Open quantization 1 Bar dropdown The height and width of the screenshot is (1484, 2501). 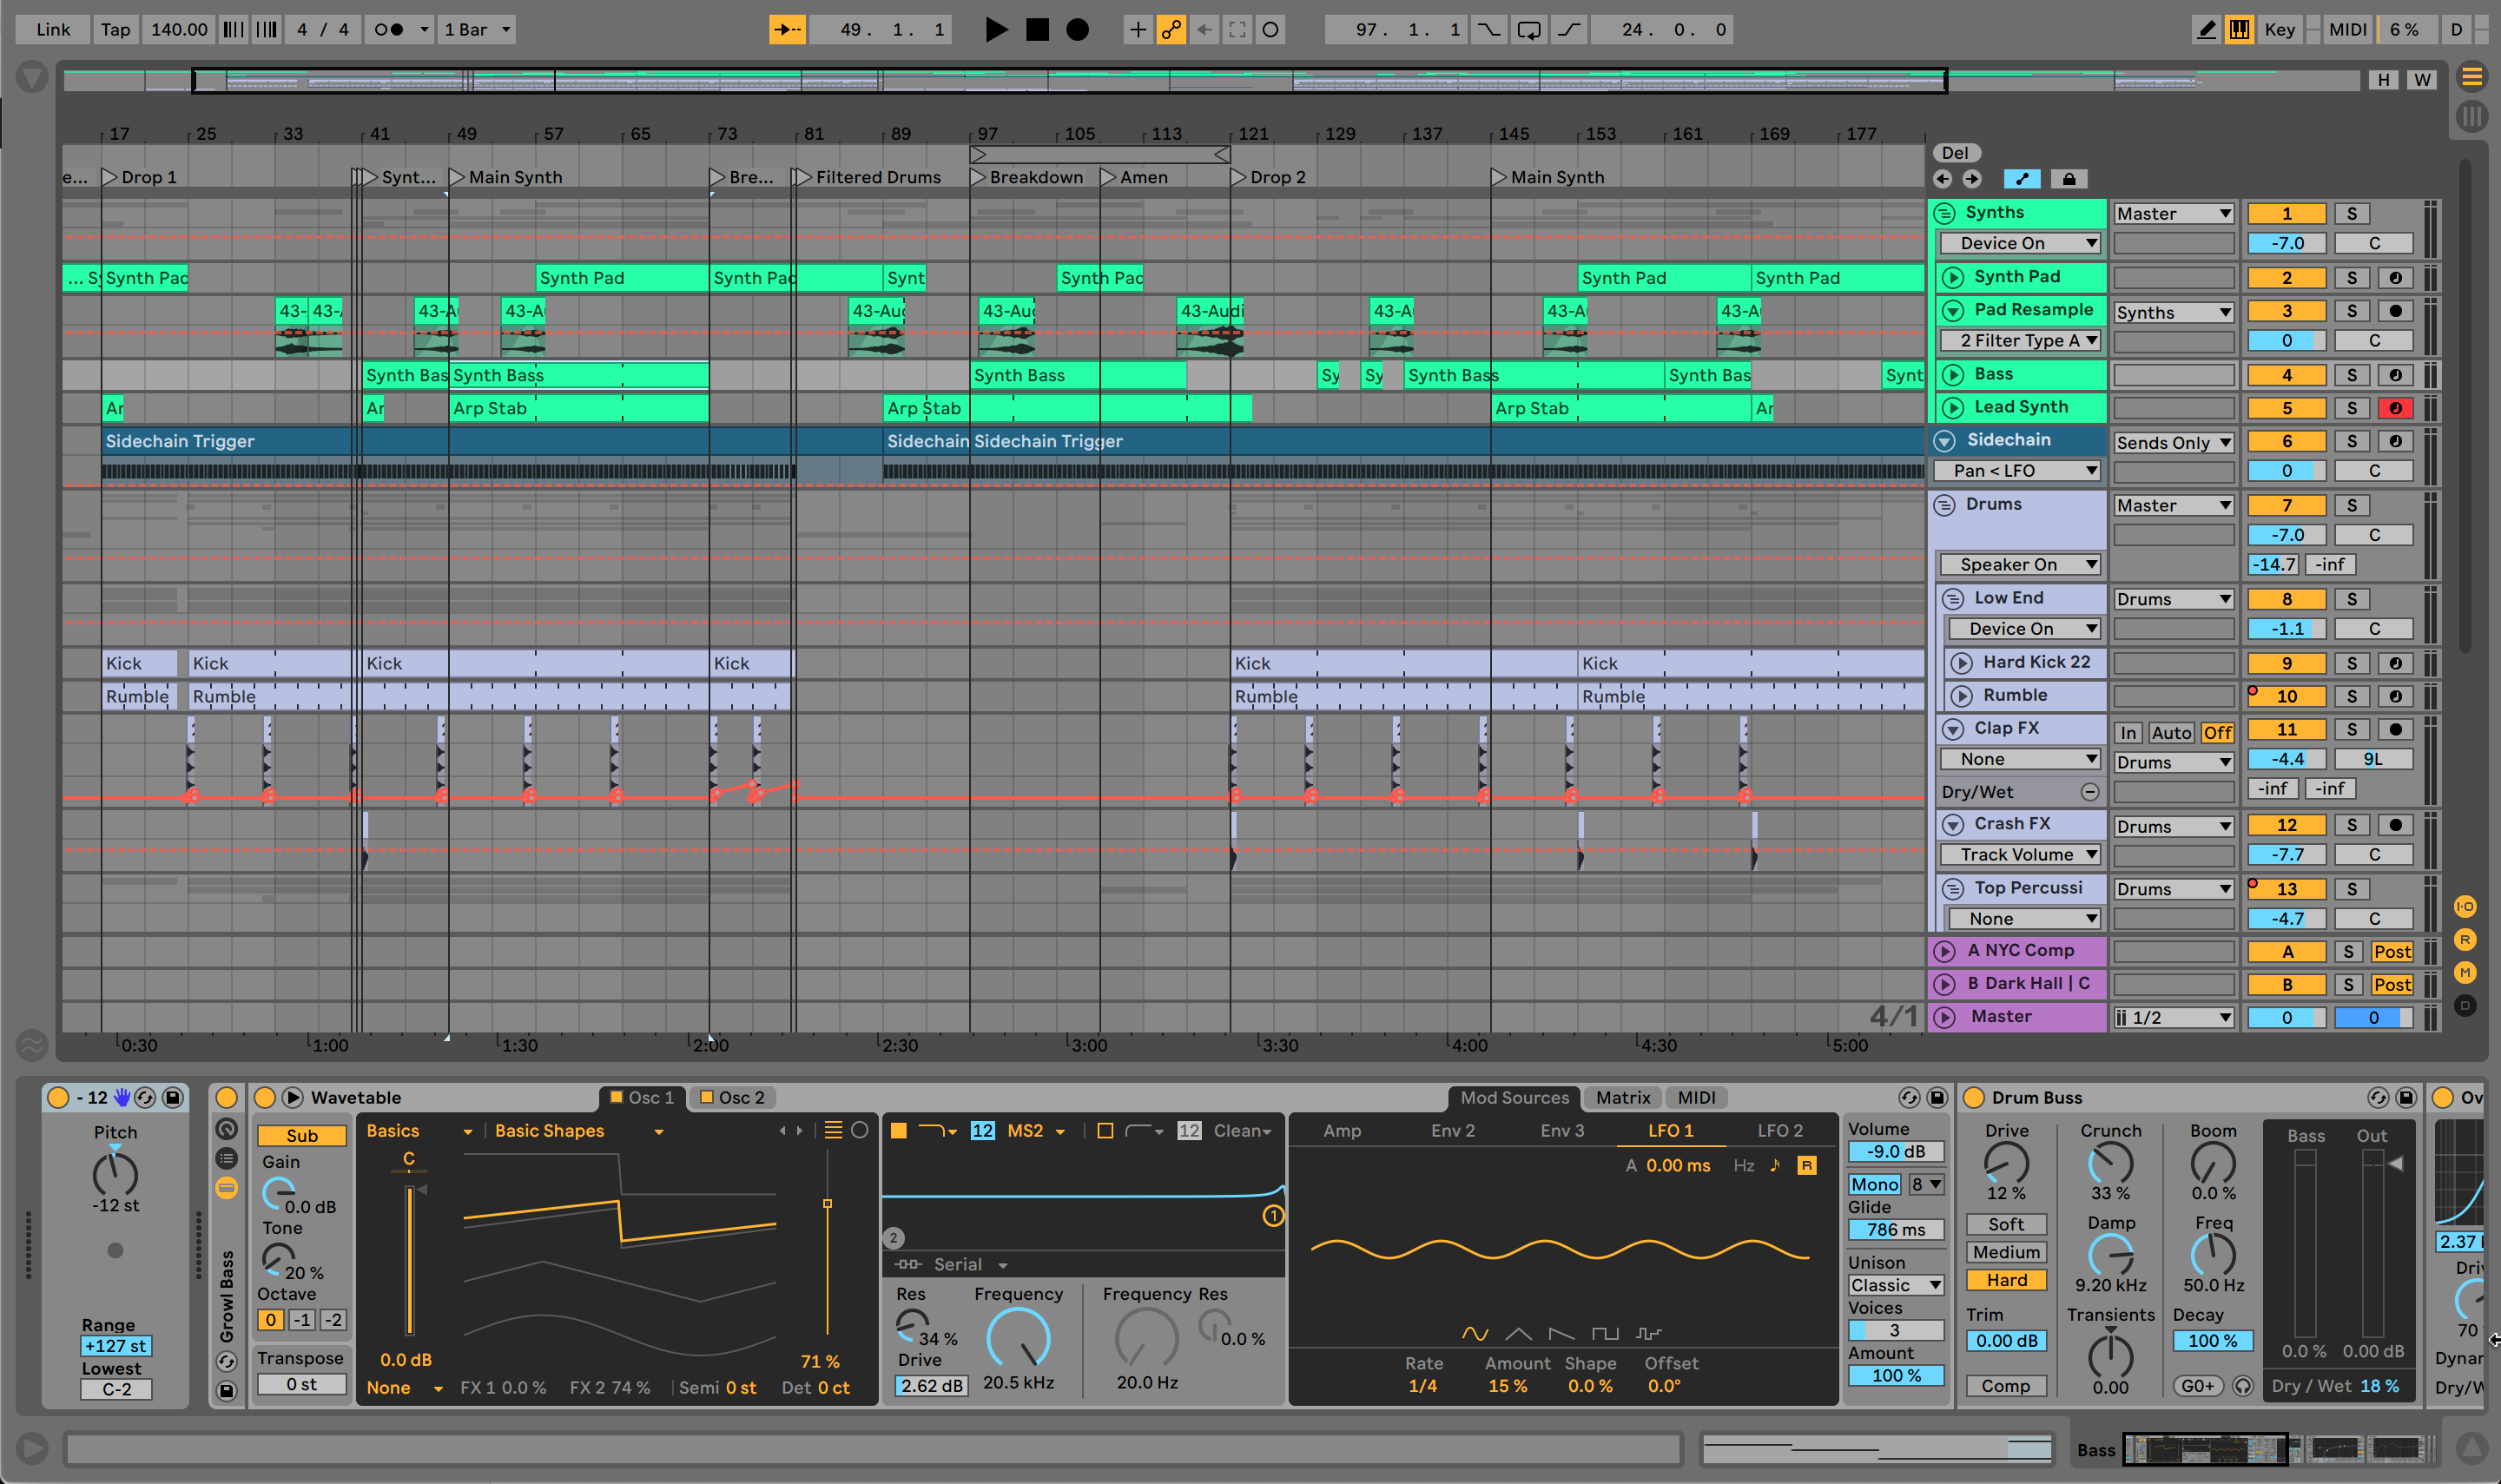[x=478, y=29]
